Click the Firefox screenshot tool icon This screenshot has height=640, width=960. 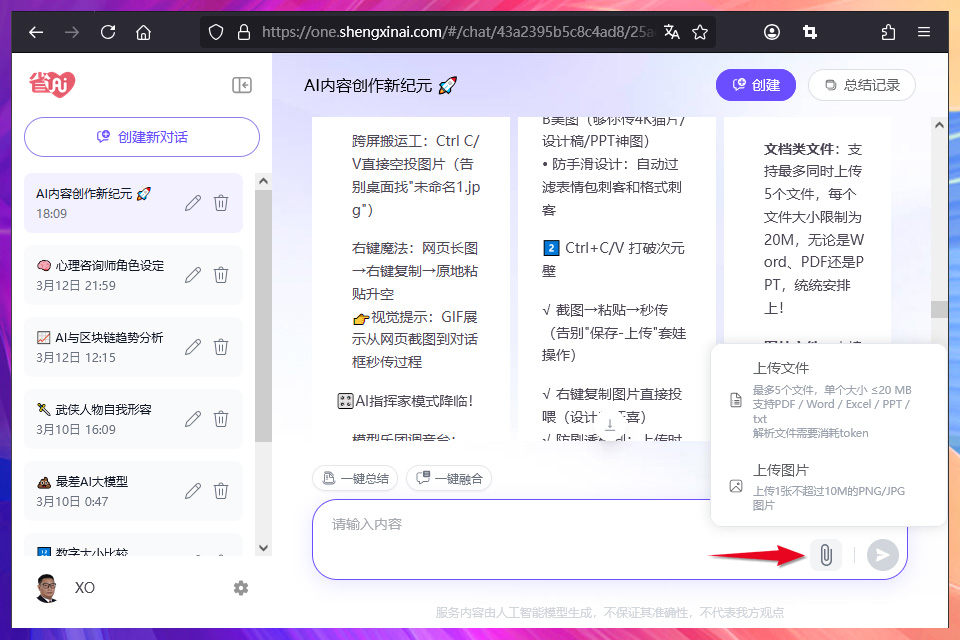810,31
